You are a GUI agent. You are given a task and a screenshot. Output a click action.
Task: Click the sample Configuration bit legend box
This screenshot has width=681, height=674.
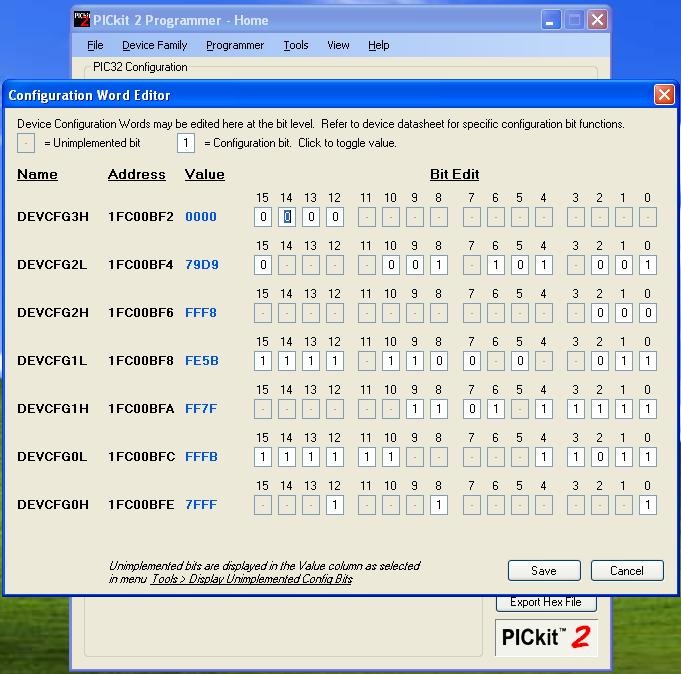(186, 143)
